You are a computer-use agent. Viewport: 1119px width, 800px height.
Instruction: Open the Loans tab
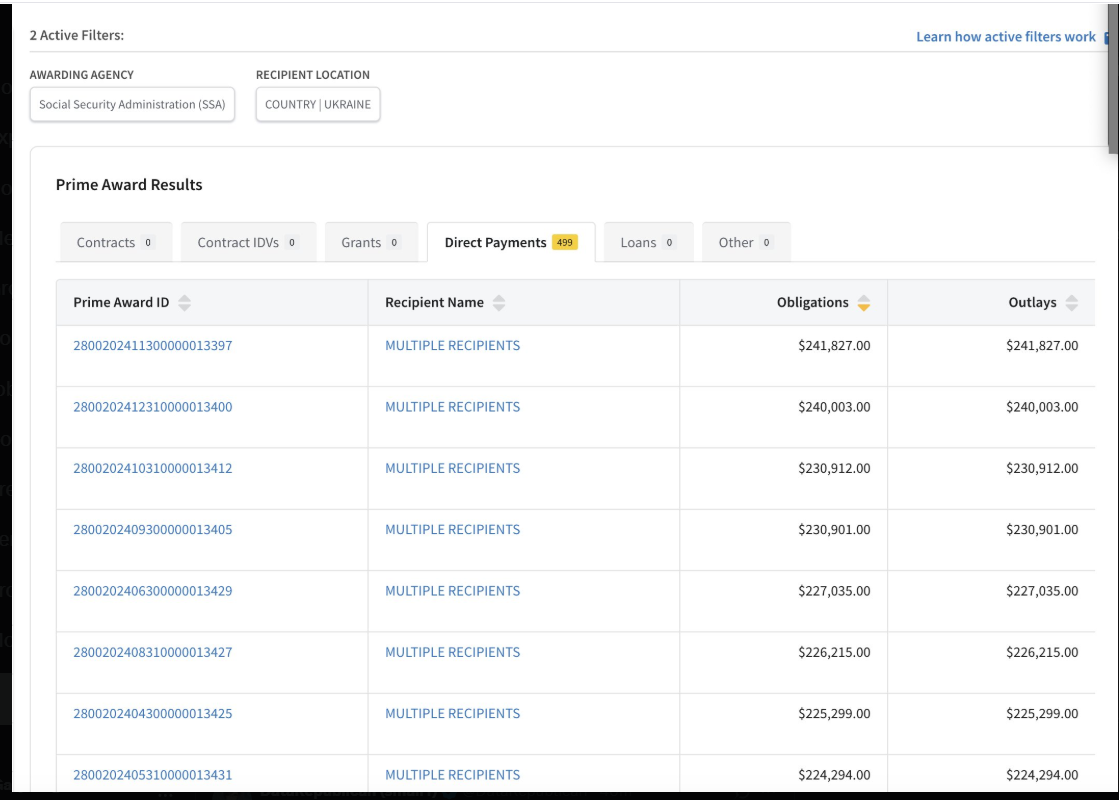click(x=648, y=242)
